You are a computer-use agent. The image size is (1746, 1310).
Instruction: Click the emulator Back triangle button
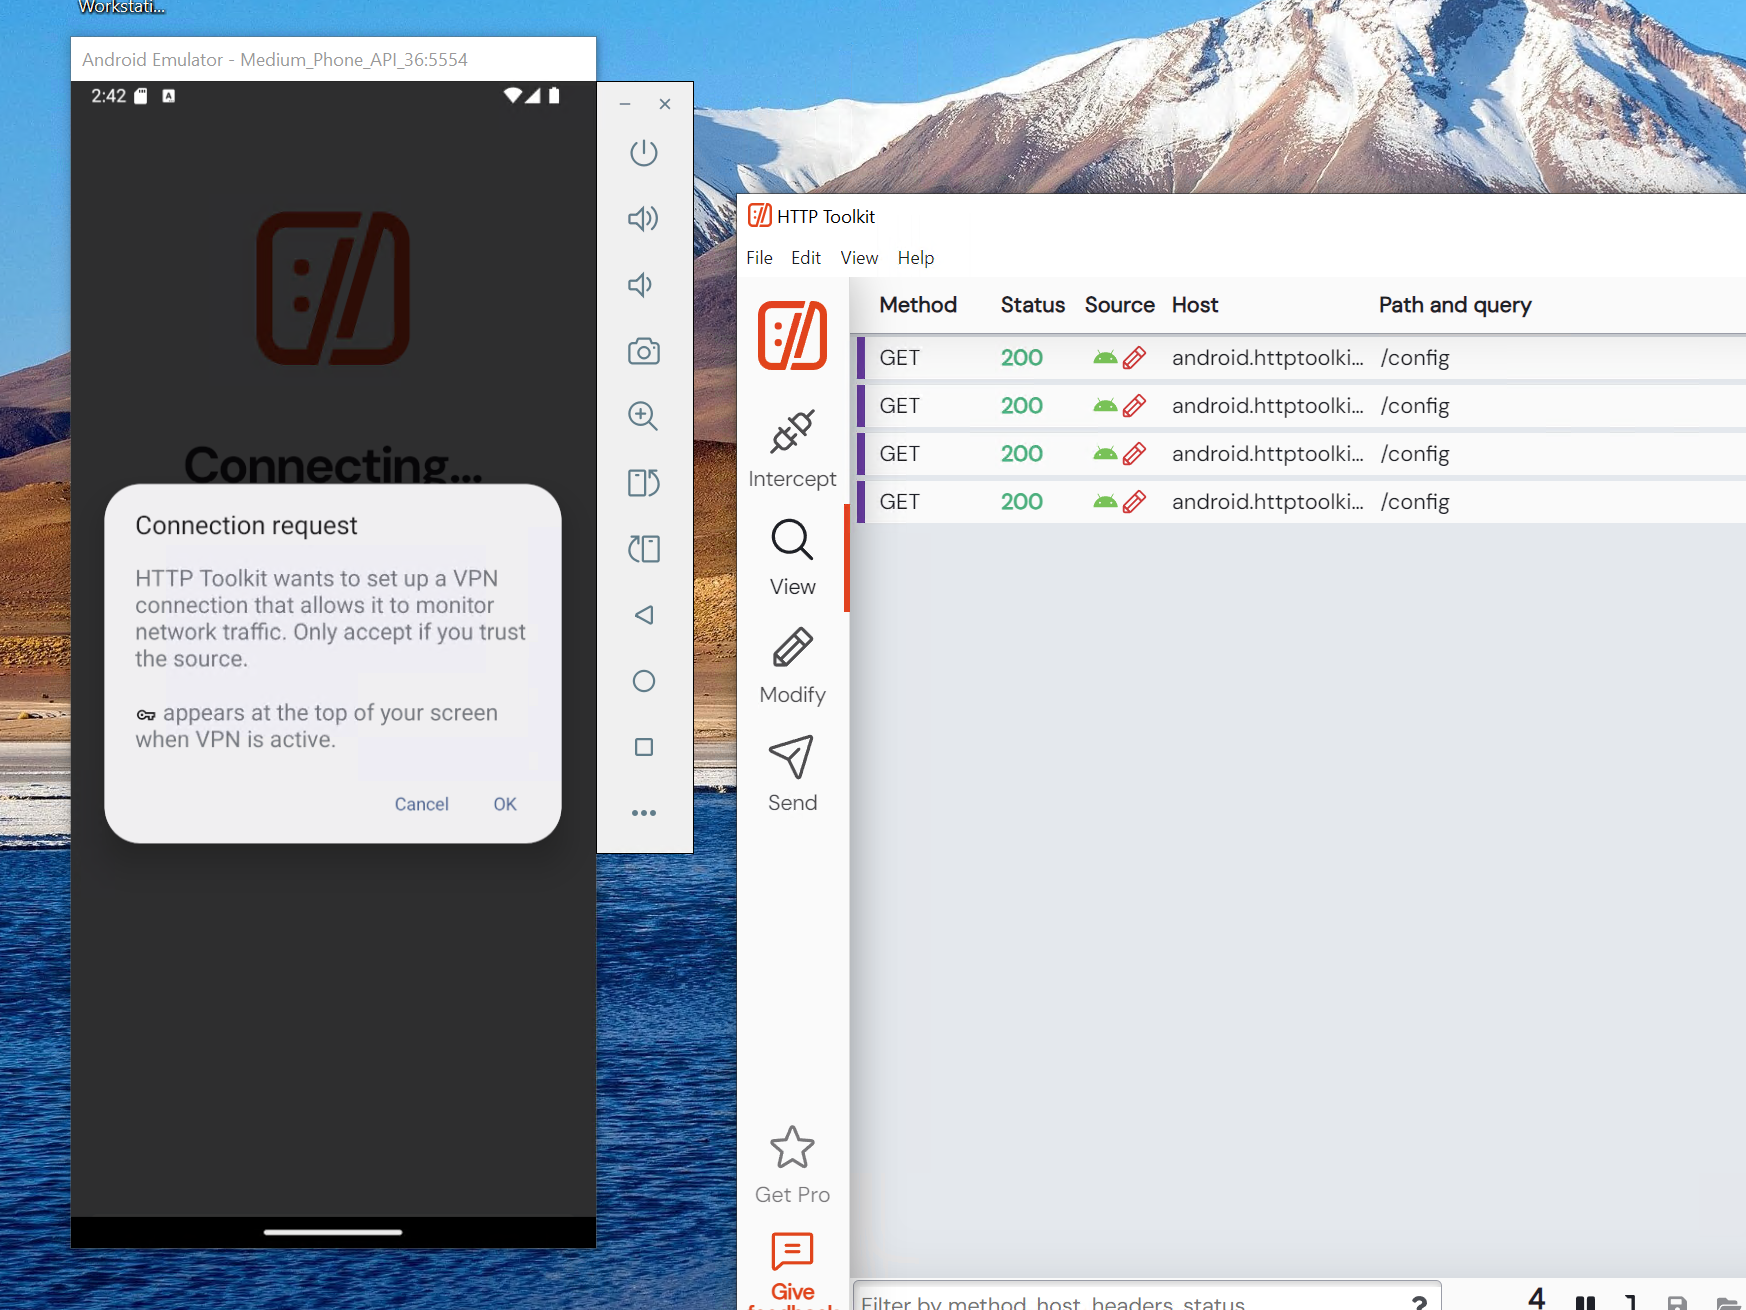tap(644, 615)
